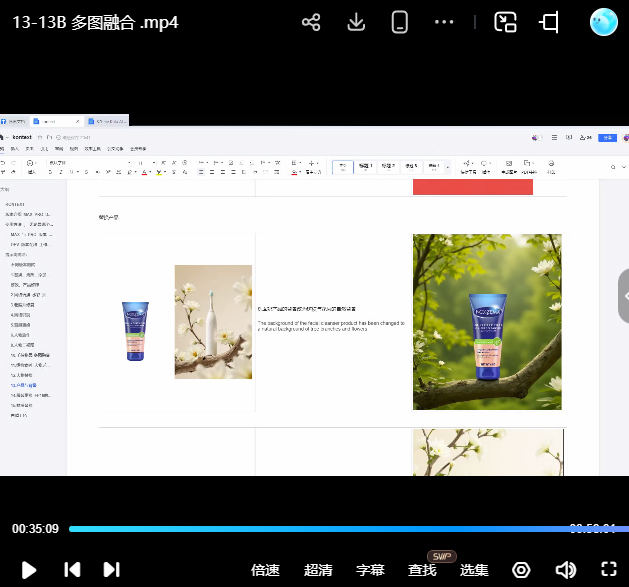Click the 查找 search button
The image size is (629, 587).
pos(422,570)
